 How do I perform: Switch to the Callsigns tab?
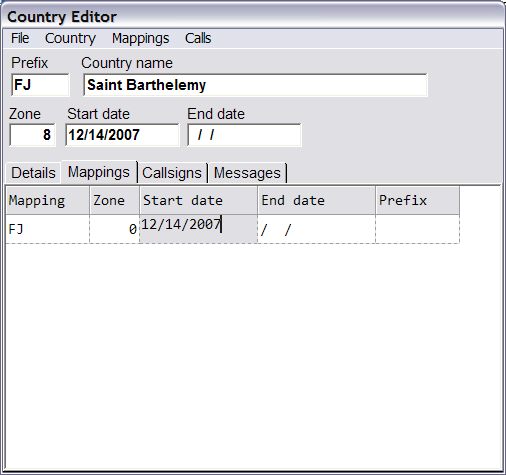click(172, 173)
